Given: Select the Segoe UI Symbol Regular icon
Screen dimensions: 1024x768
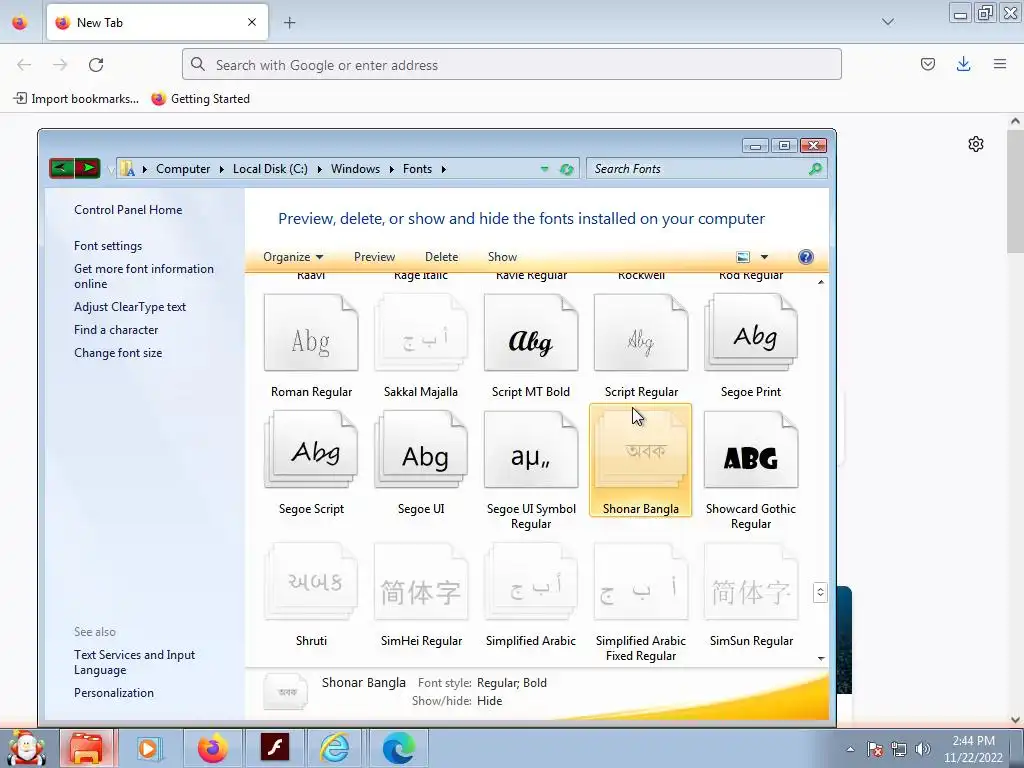Looking at the screenshot, I should pos(531,450).
